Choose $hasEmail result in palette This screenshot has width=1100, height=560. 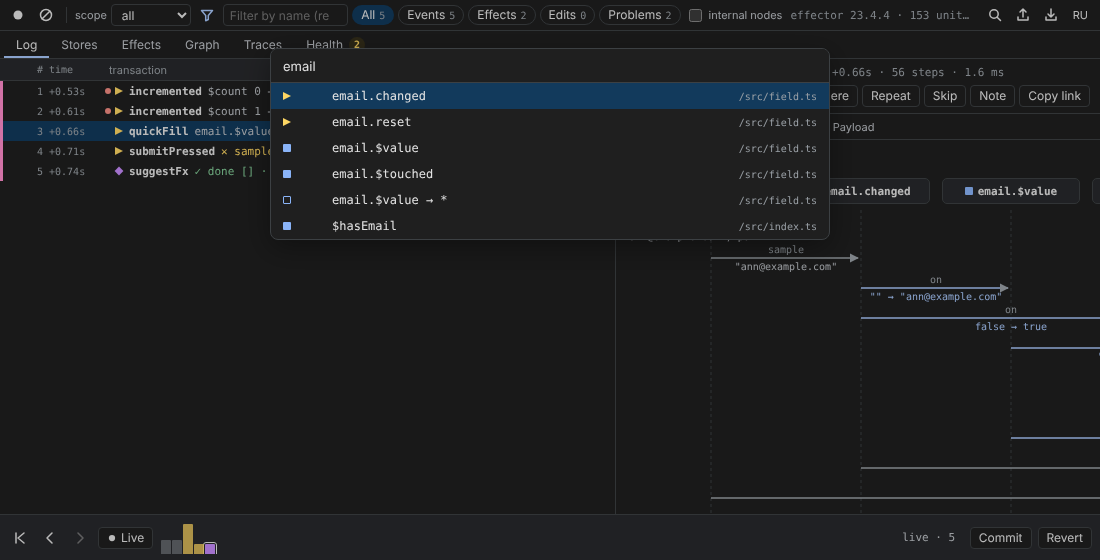[x=550, y=226]
